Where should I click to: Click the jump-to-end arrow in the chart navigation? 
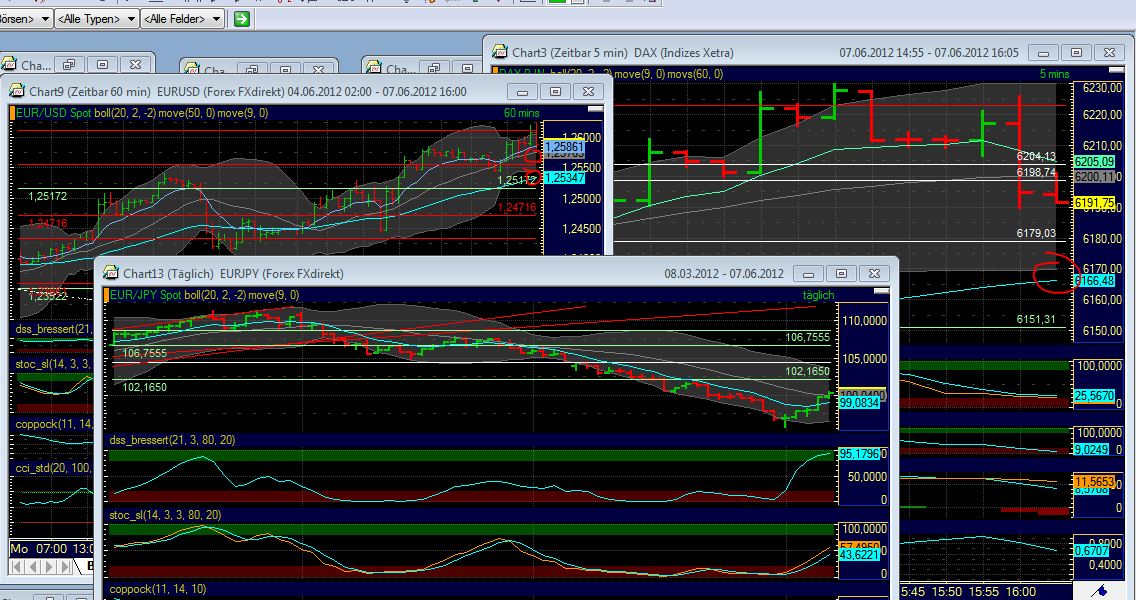[63, 567]
